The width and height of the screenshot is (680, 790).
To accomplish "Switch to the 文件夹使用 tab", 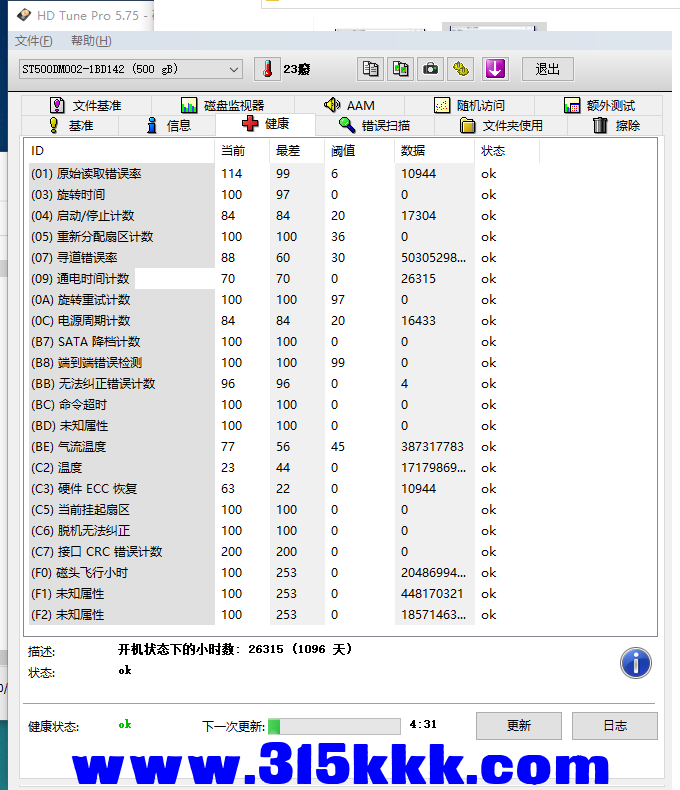I will 502,125.
